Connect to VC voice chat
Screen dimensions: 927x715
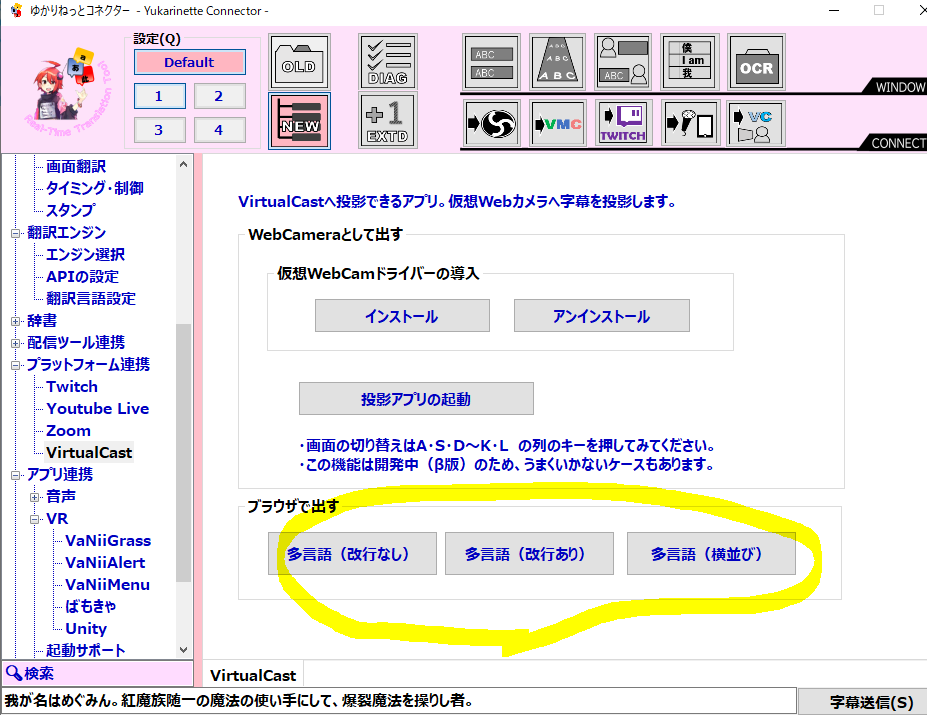(x=756, y=123)
